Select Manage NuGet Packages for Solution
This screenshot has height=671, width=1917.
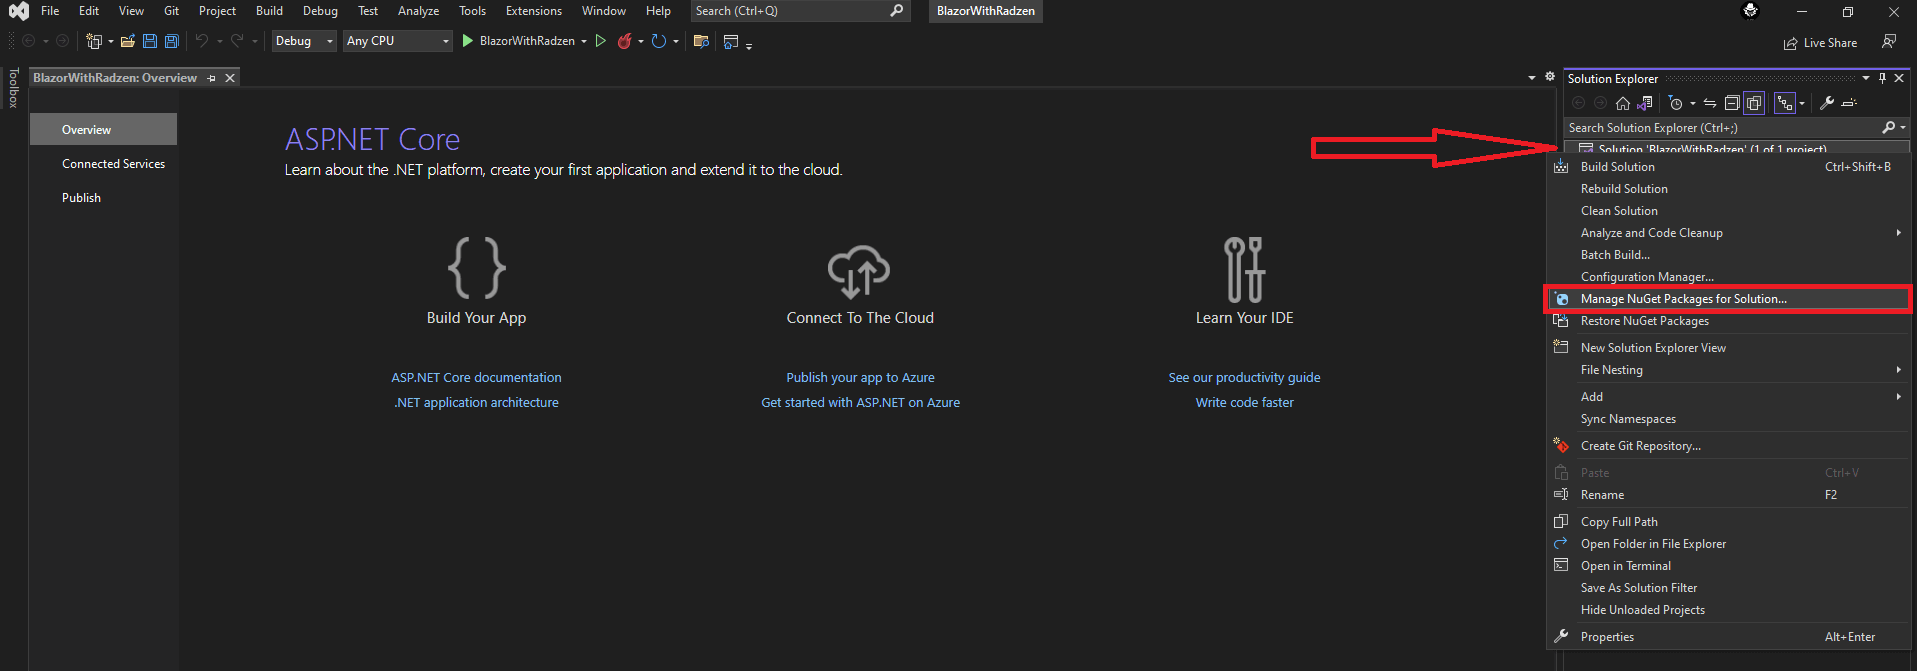pyautogui.click(x=1729, y=299)
